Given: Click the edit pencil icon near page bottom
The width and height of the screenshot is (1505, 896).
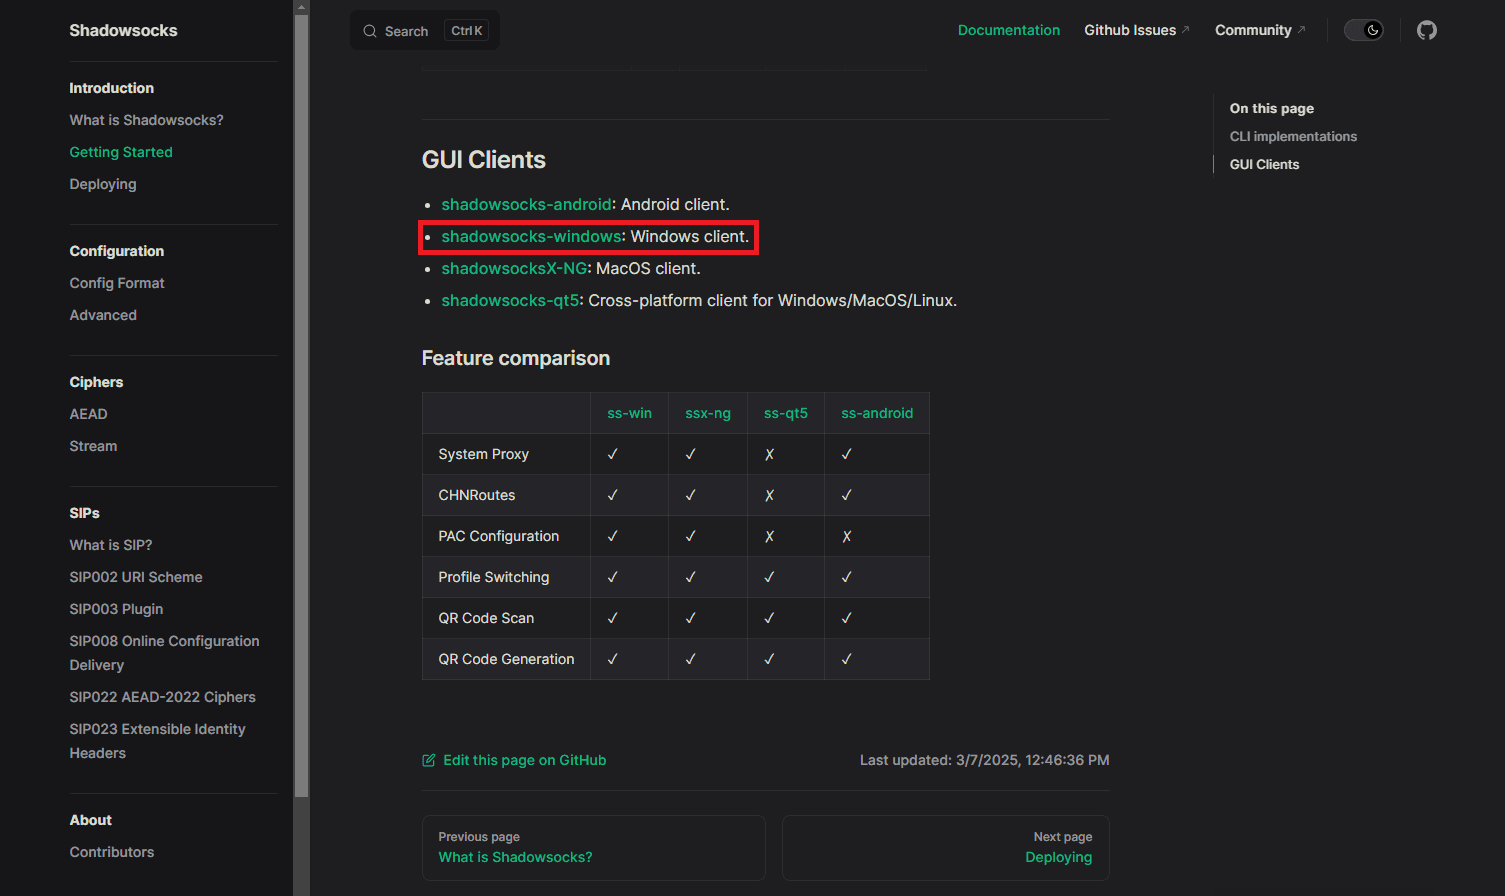Looking at the screenshot, I should pos(430,760).
